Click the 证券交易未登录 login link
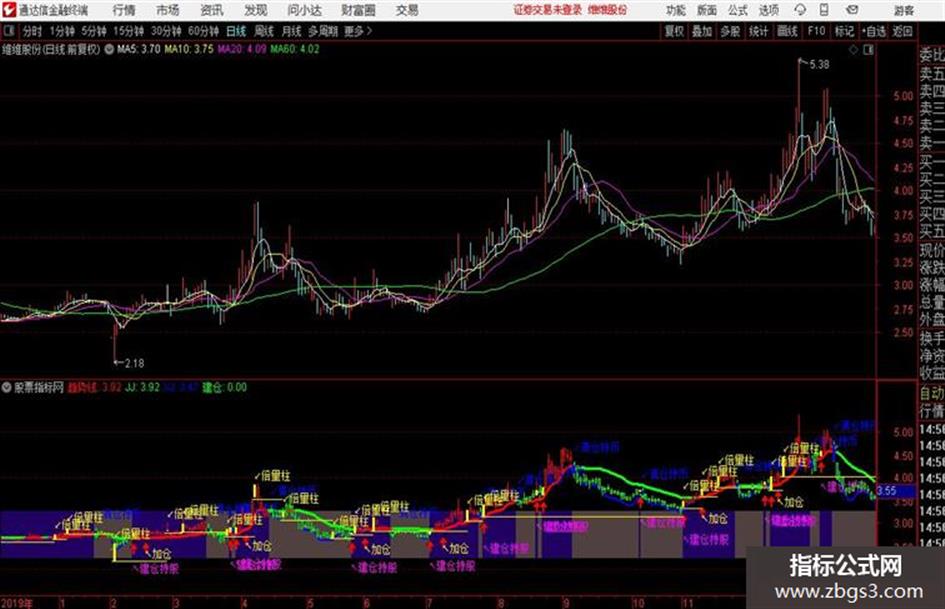Image resolution: width=945 pixels, height=609 pixels. tap(547, 10)
